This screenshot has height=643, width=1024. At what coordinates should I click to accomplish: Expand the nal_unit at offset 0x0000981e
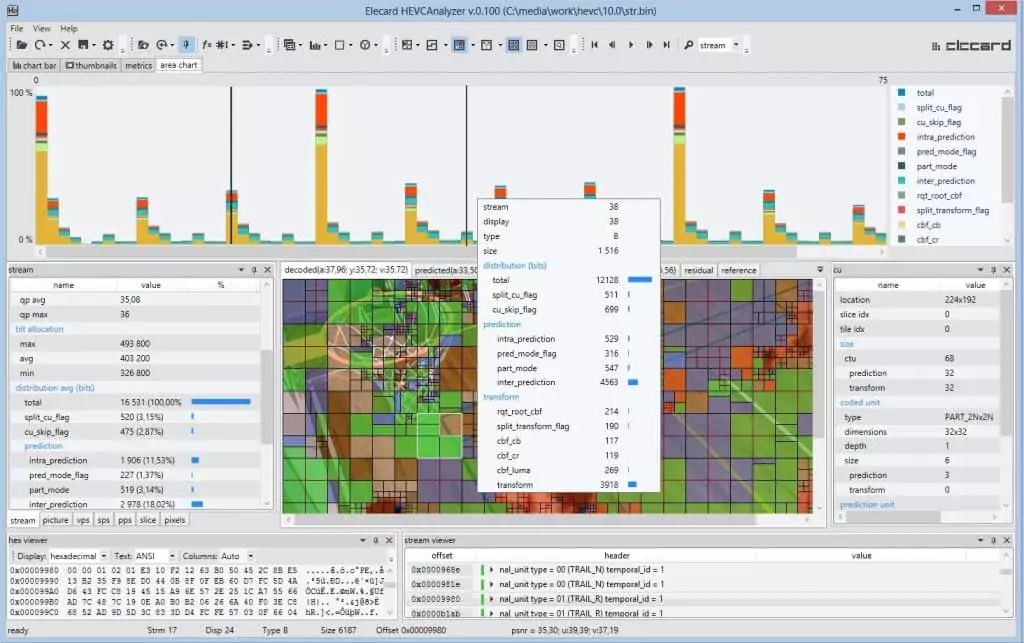492,584
